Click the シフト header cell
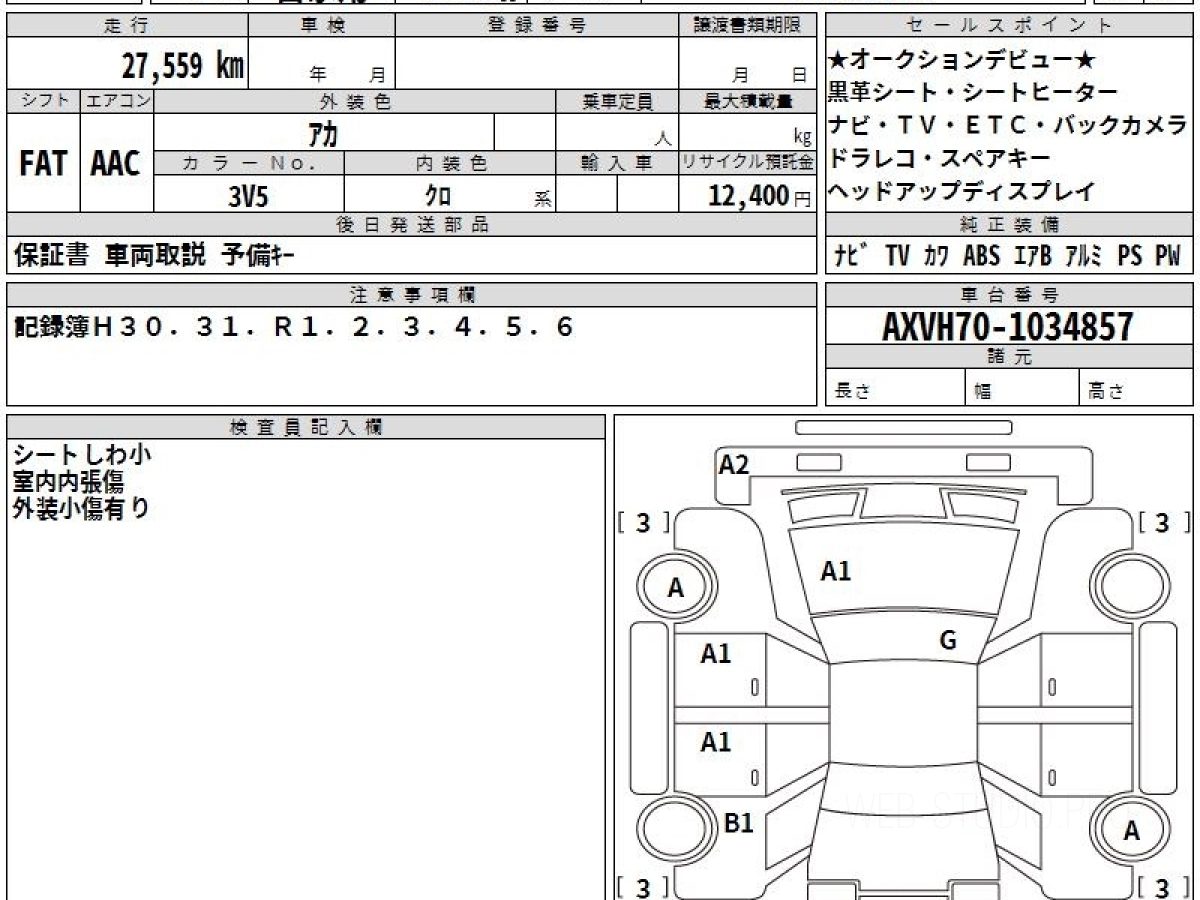This screenshot has width=1200, height=900. [44, 101]
